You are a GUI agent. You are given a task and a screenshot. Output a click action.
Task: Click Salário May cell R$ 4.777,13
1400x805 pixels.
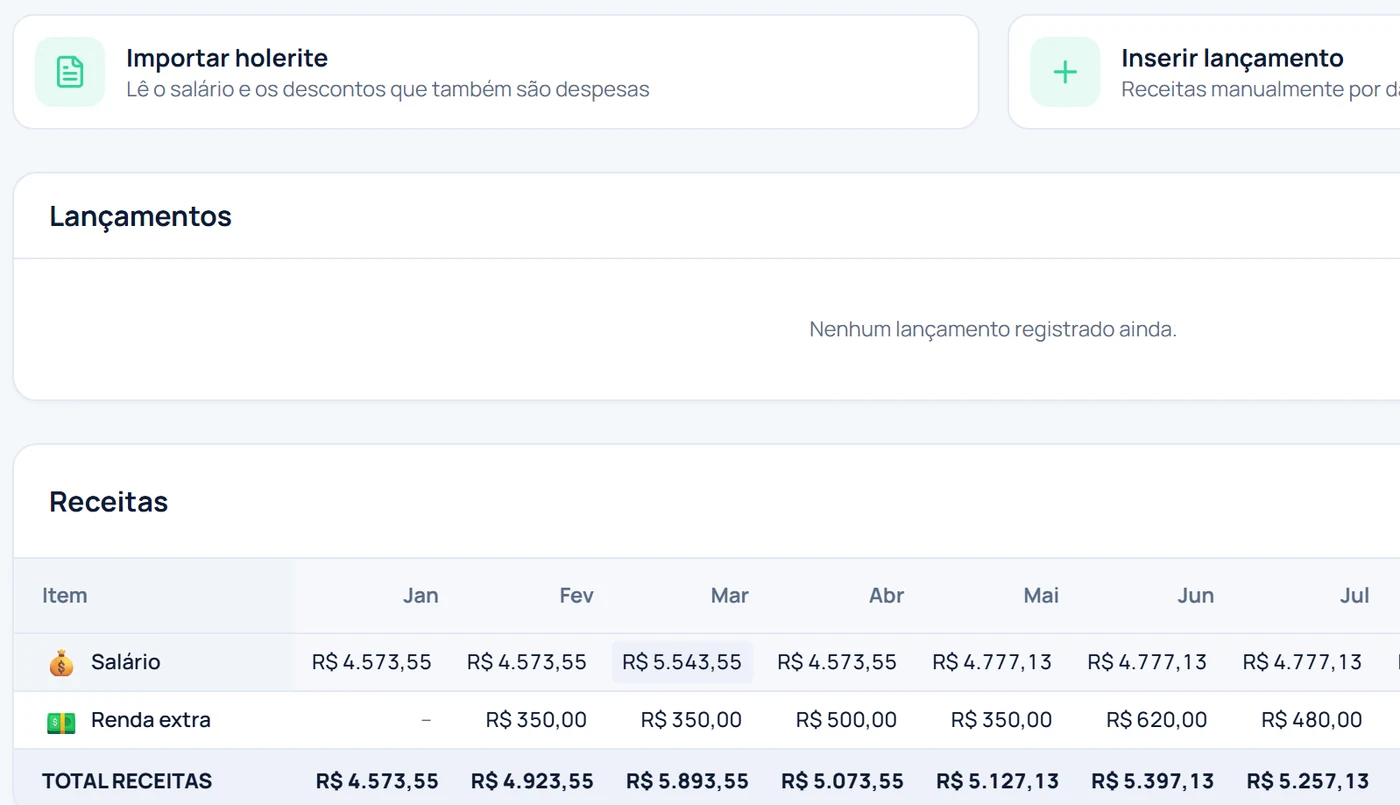tap(992, 662)
